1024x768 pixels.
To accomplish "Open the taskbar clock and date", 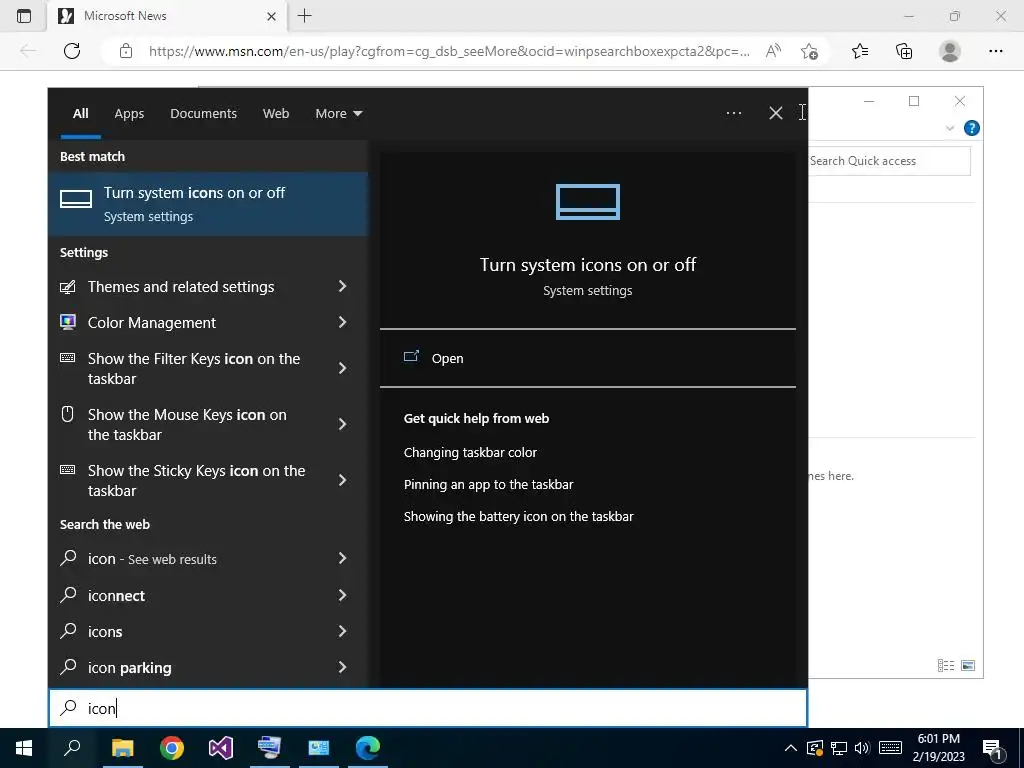I will click(938, 748).
